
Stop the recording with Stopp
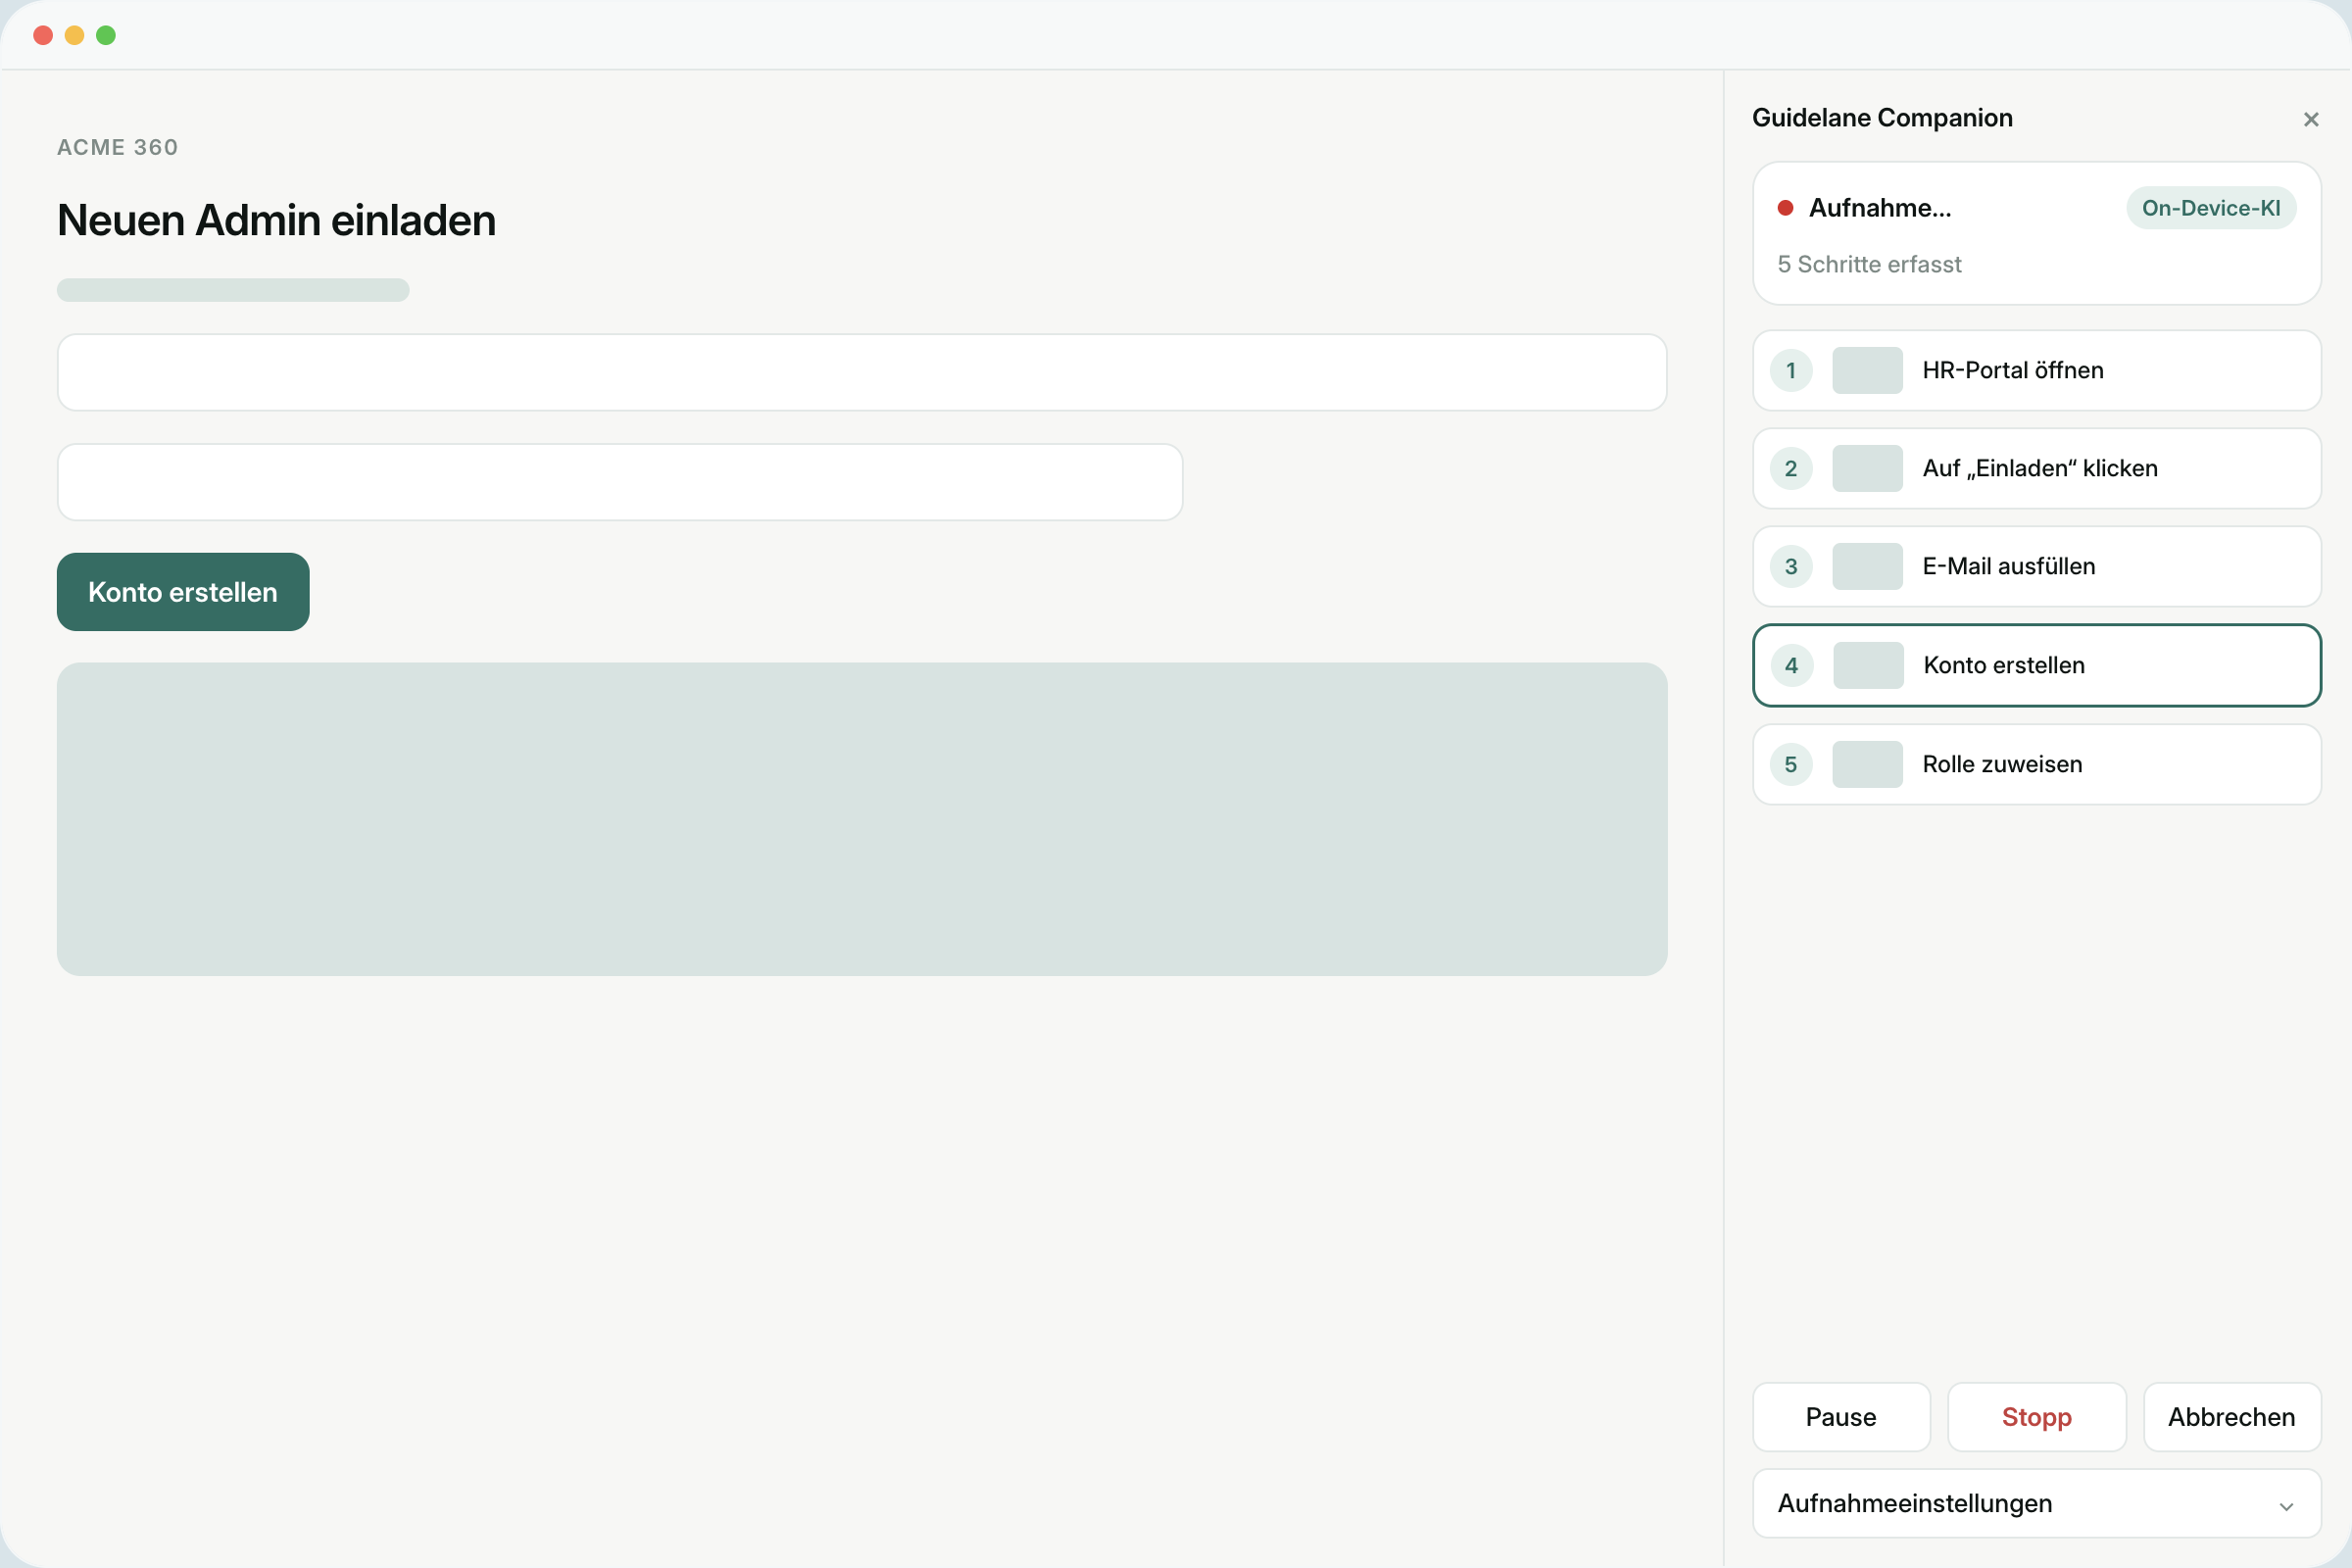coord(2037,1417)
